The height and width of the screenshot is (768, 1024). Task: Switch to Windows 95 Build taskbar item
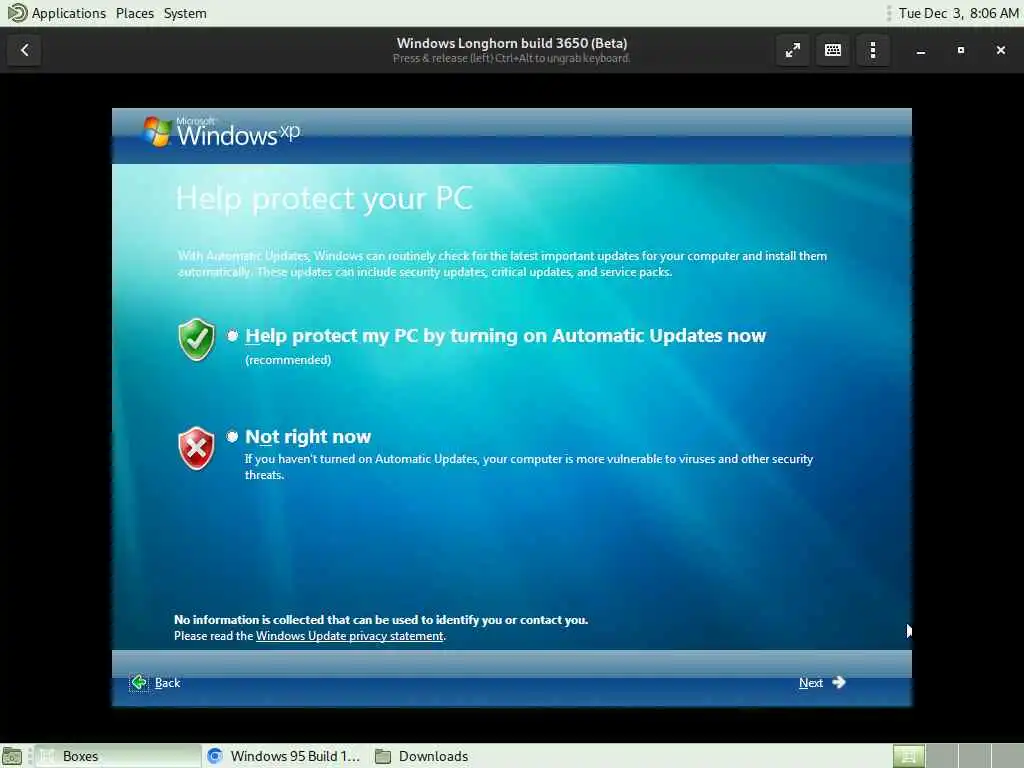tap(284, 756)
